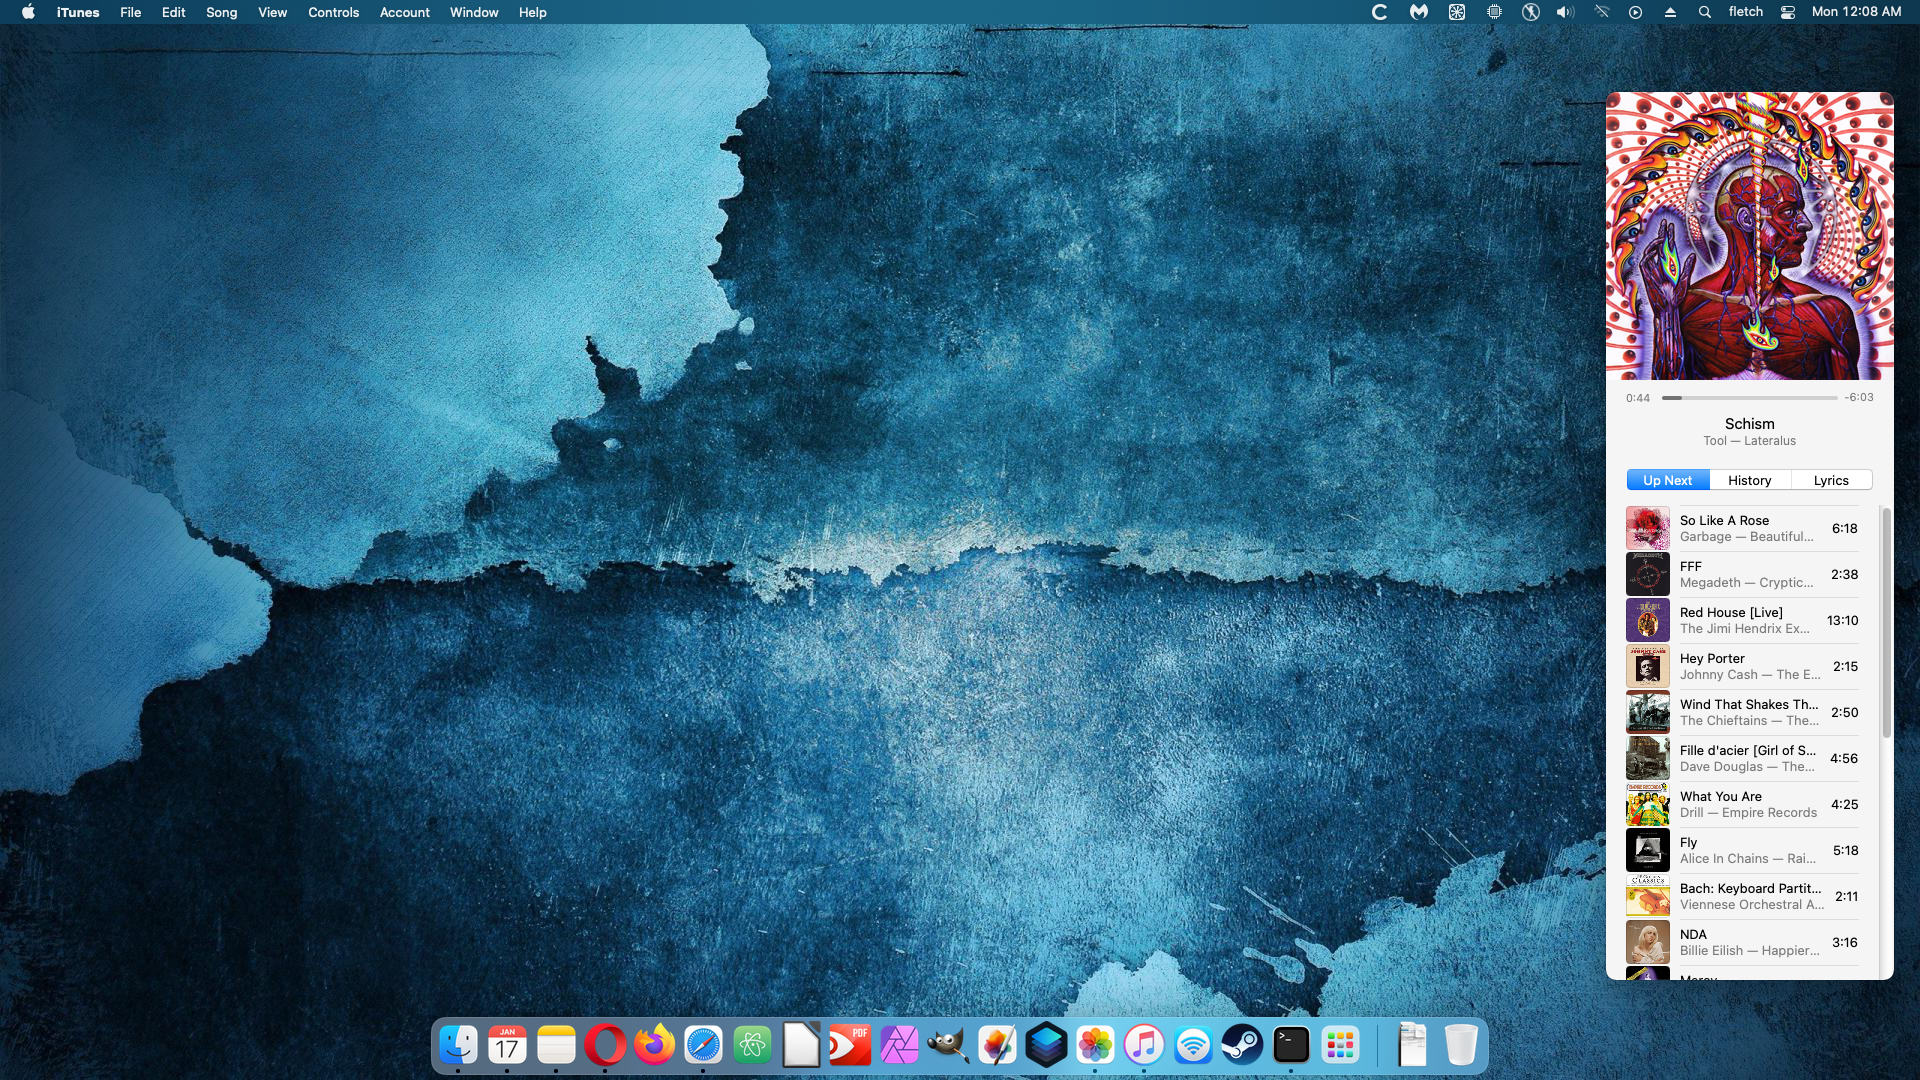Screen dimensions: 1920x1080
Task: Click the Lateralus album artwork
Action: 1750,236
